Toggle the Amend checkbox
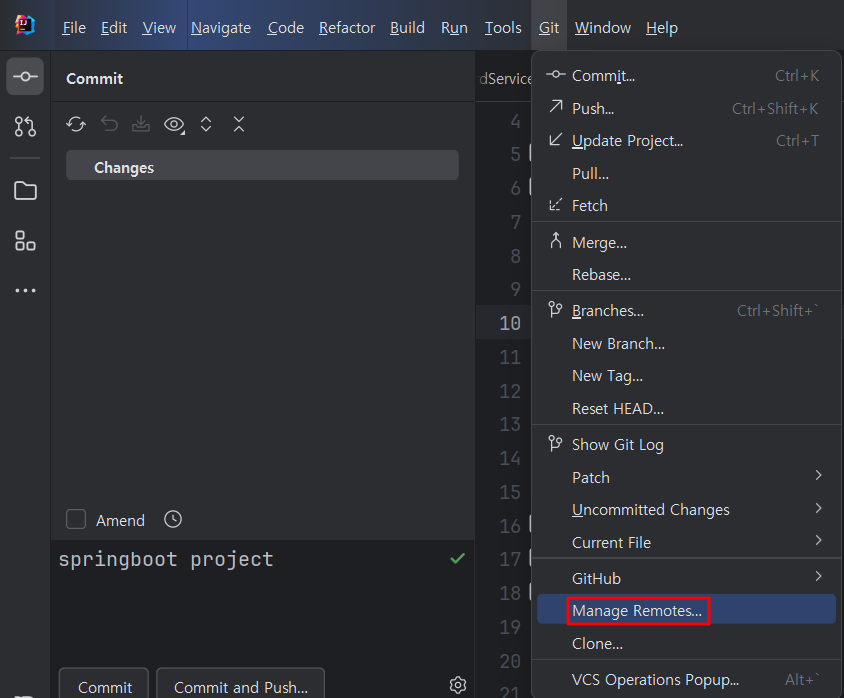Screen dimensions: 844x698 (76, 519)
